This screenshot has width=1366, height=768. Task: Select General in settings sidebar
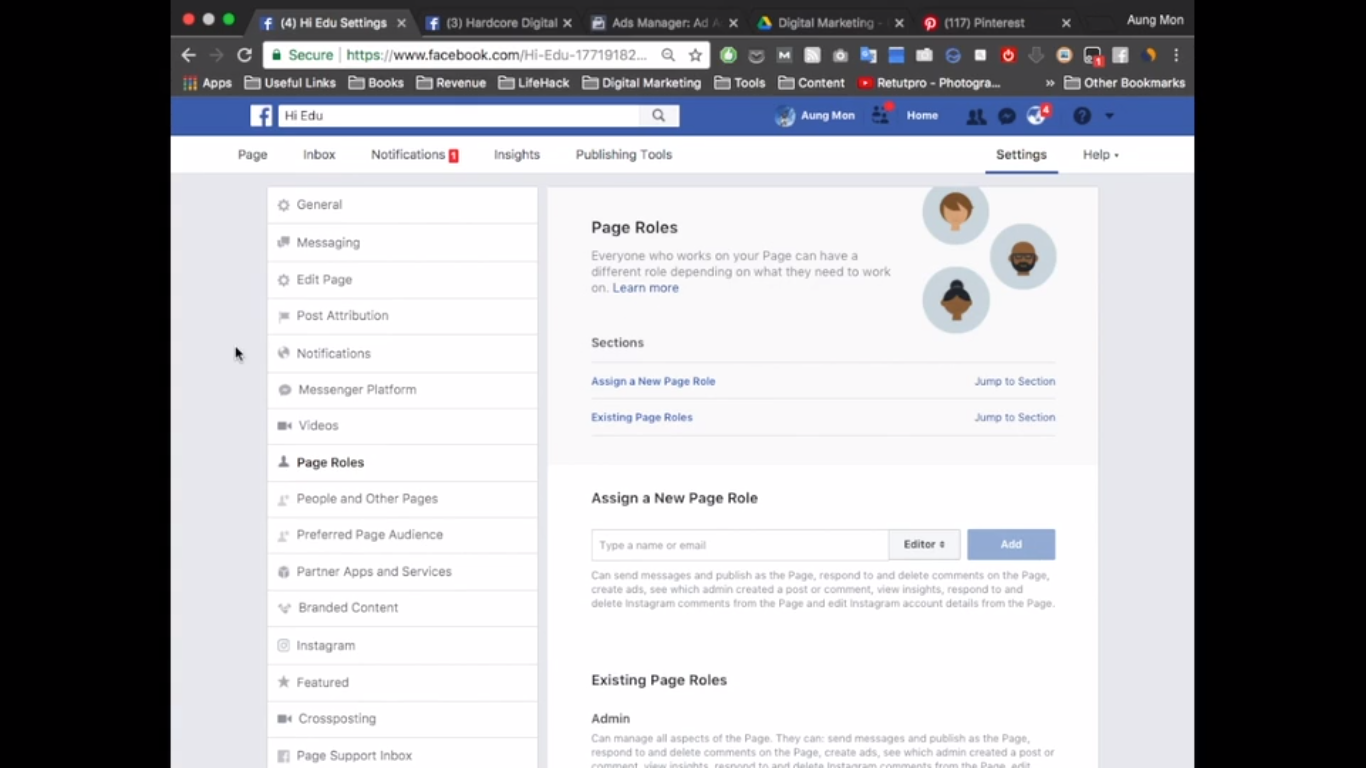point(402,205)
